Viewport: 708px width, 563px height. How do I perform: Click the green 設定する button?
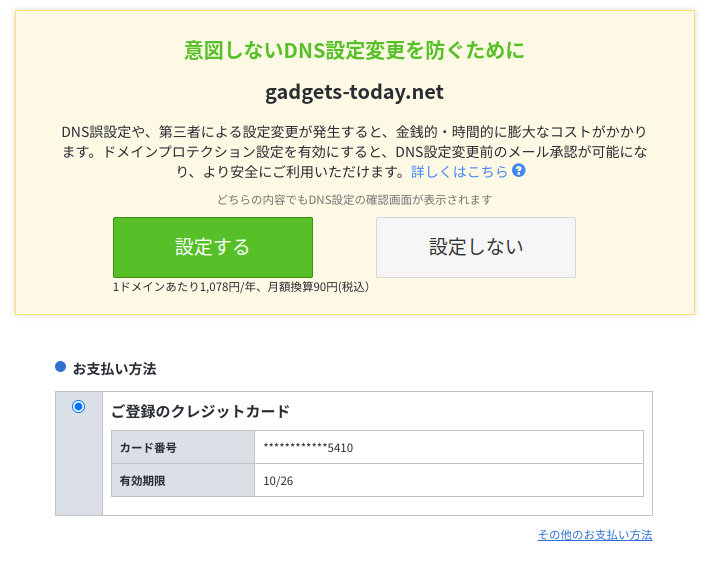pyautogui.click(x=213, y=247)
